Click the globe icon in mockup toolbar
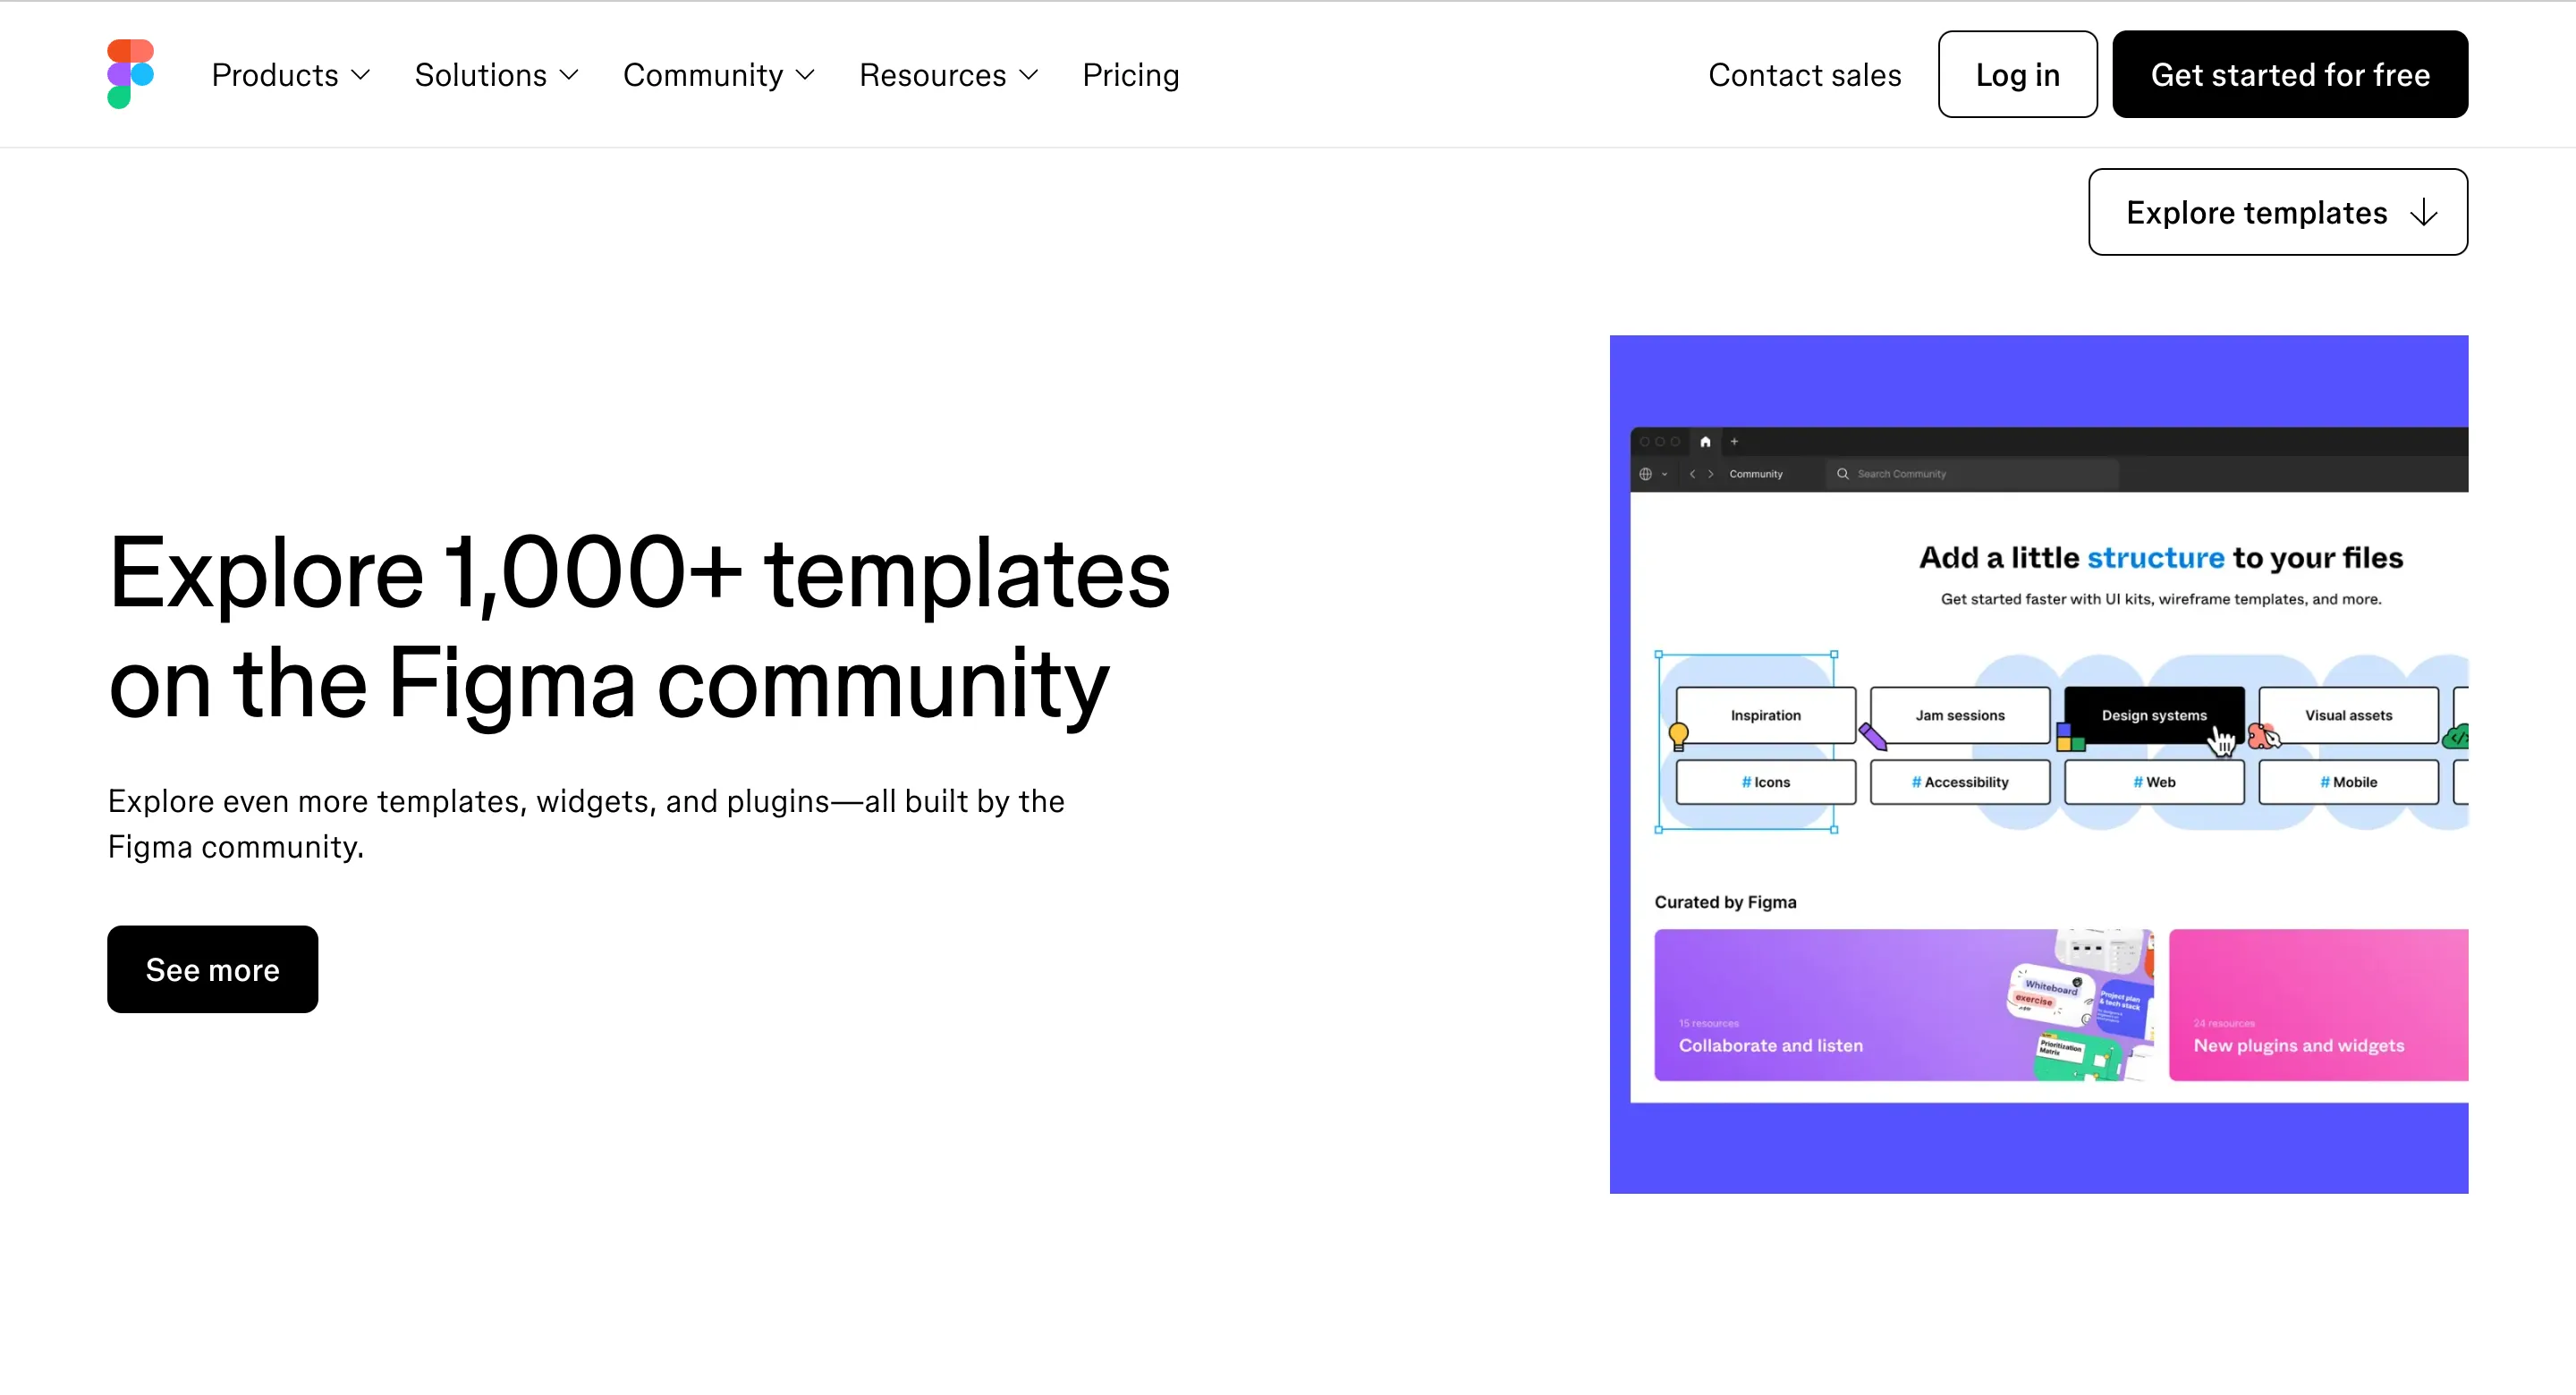This screenshot has height=1395, width=2576. click(1645, 474)
